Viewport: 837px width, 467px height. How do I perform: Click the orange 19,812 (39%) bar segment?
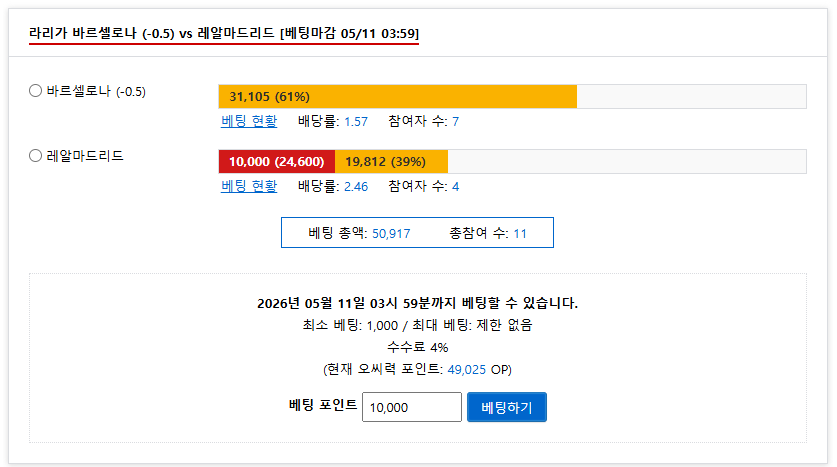tap(391, 162)
